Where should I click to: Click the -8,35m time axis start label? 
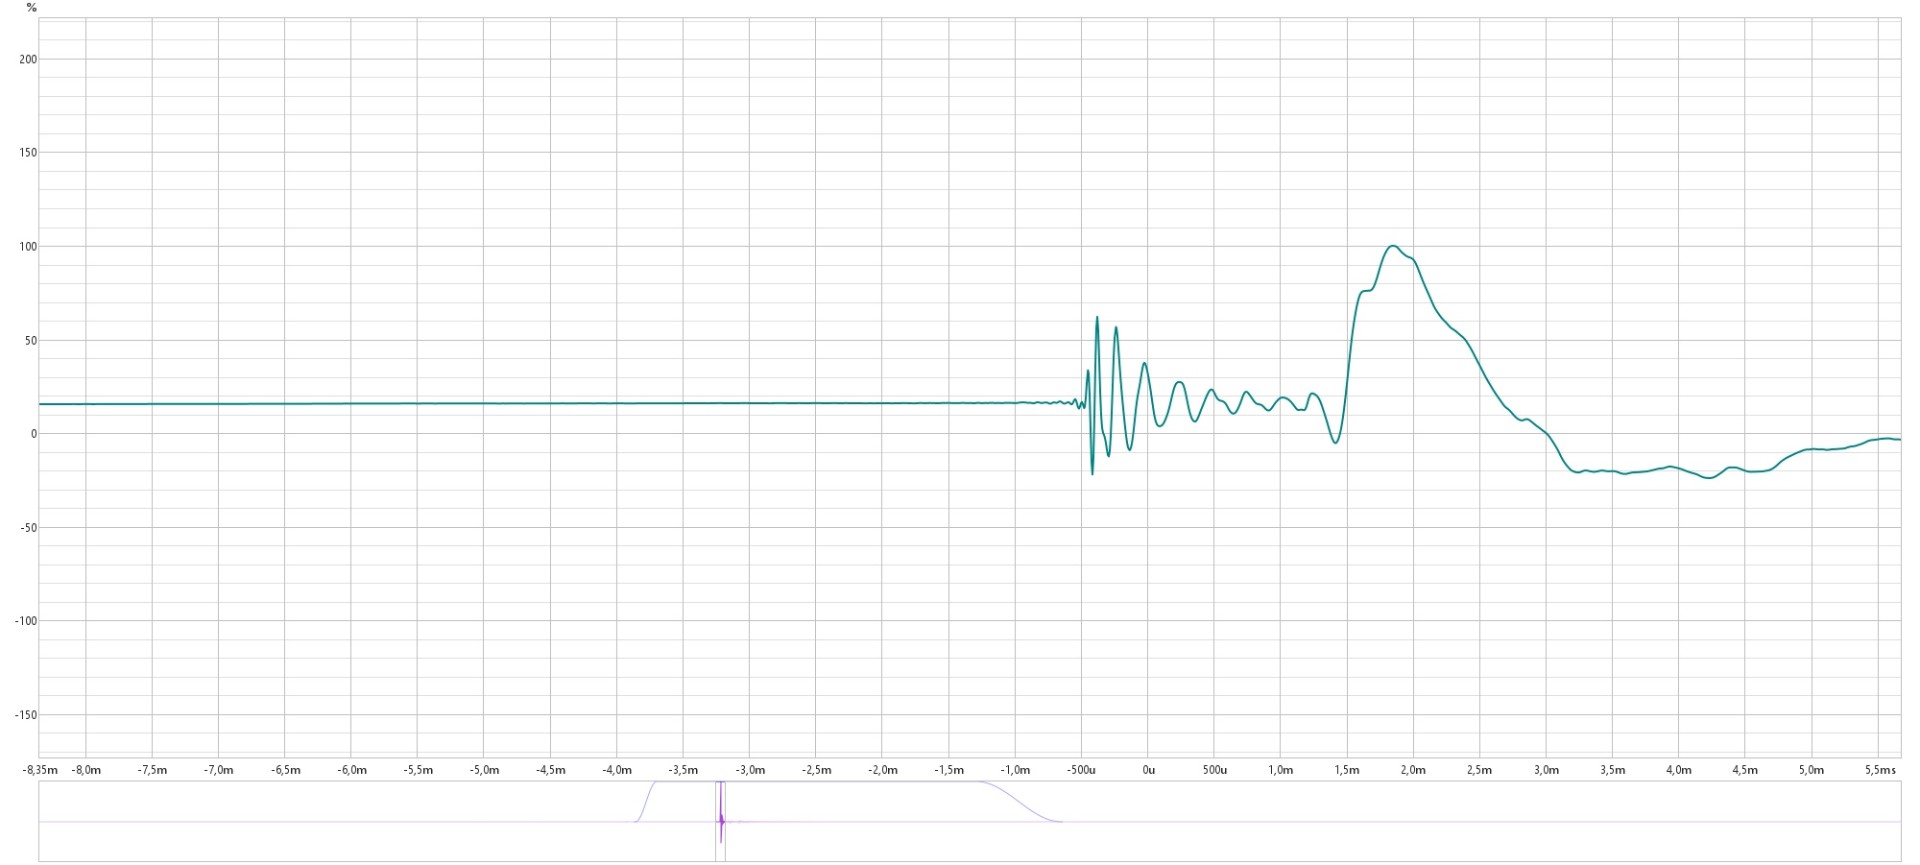(x=40, y=770)
